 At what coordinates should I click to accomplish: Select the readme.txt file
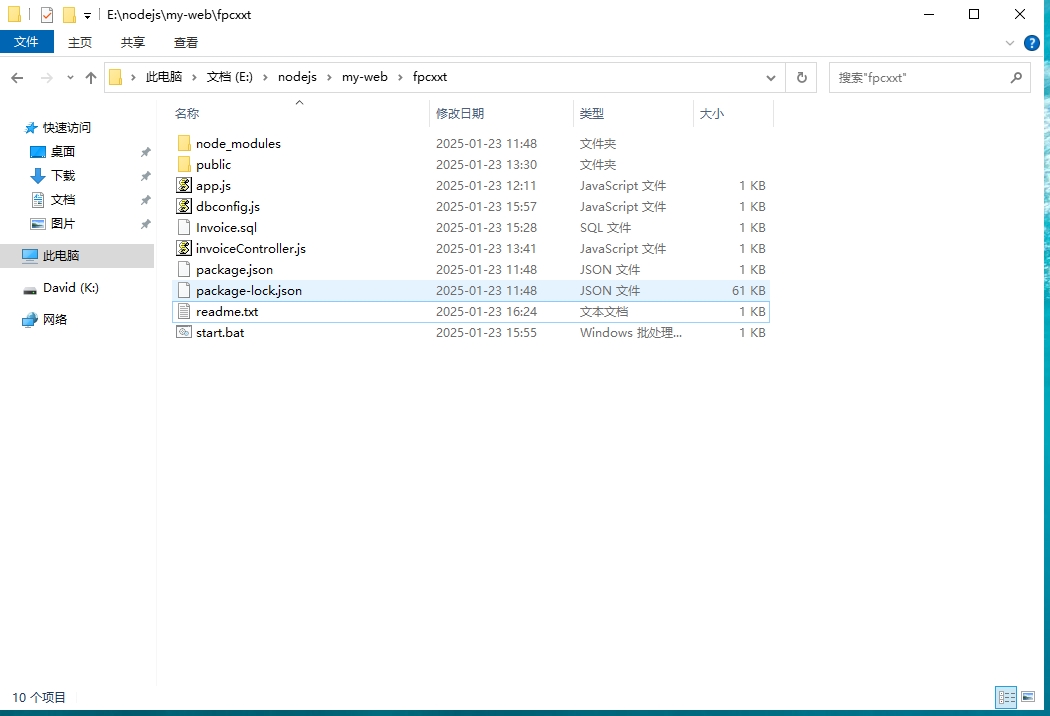pos(228,311)
